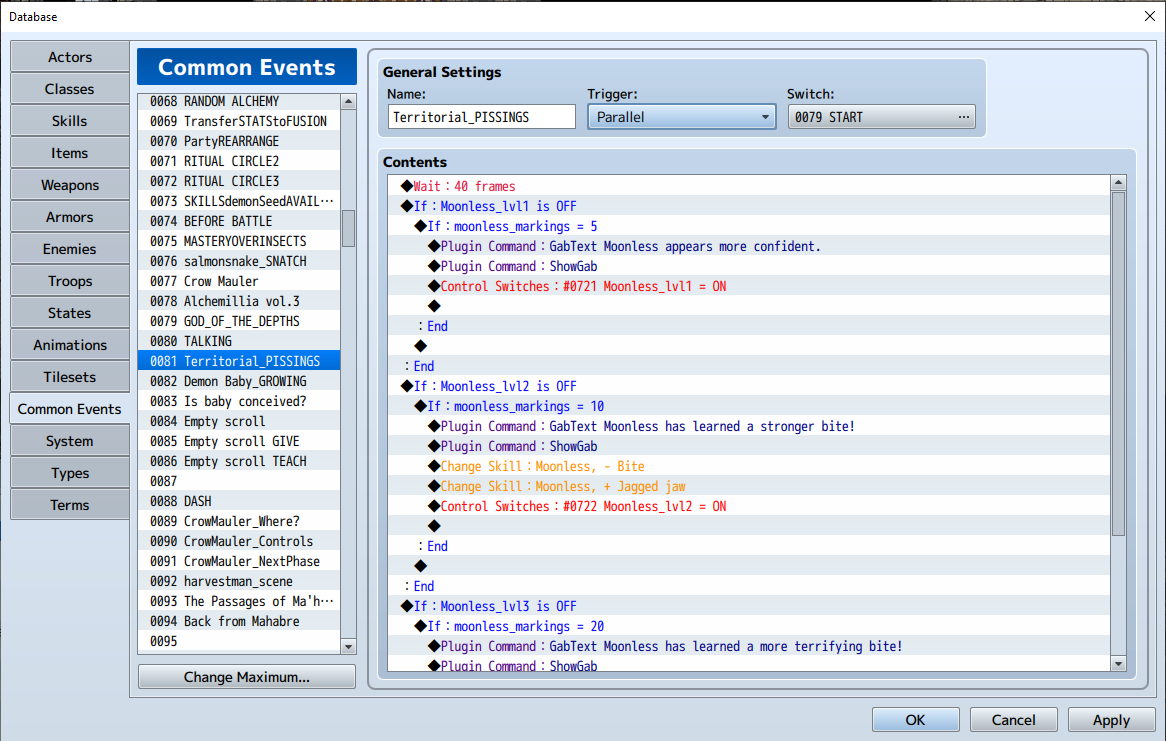Click the Contents pane scrollbar thumb
Viewport: 1166px width, 741px height.
pos(1118,363)
